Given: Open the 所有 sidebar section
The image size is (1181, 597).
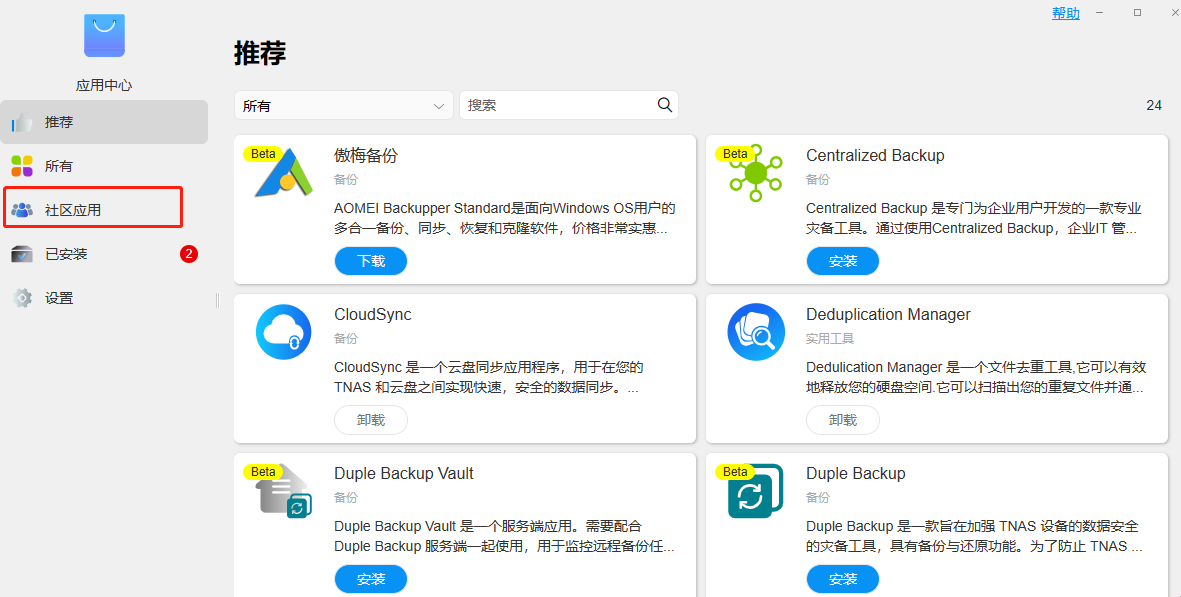Looking at the screenshot, I should coord(104,166).
